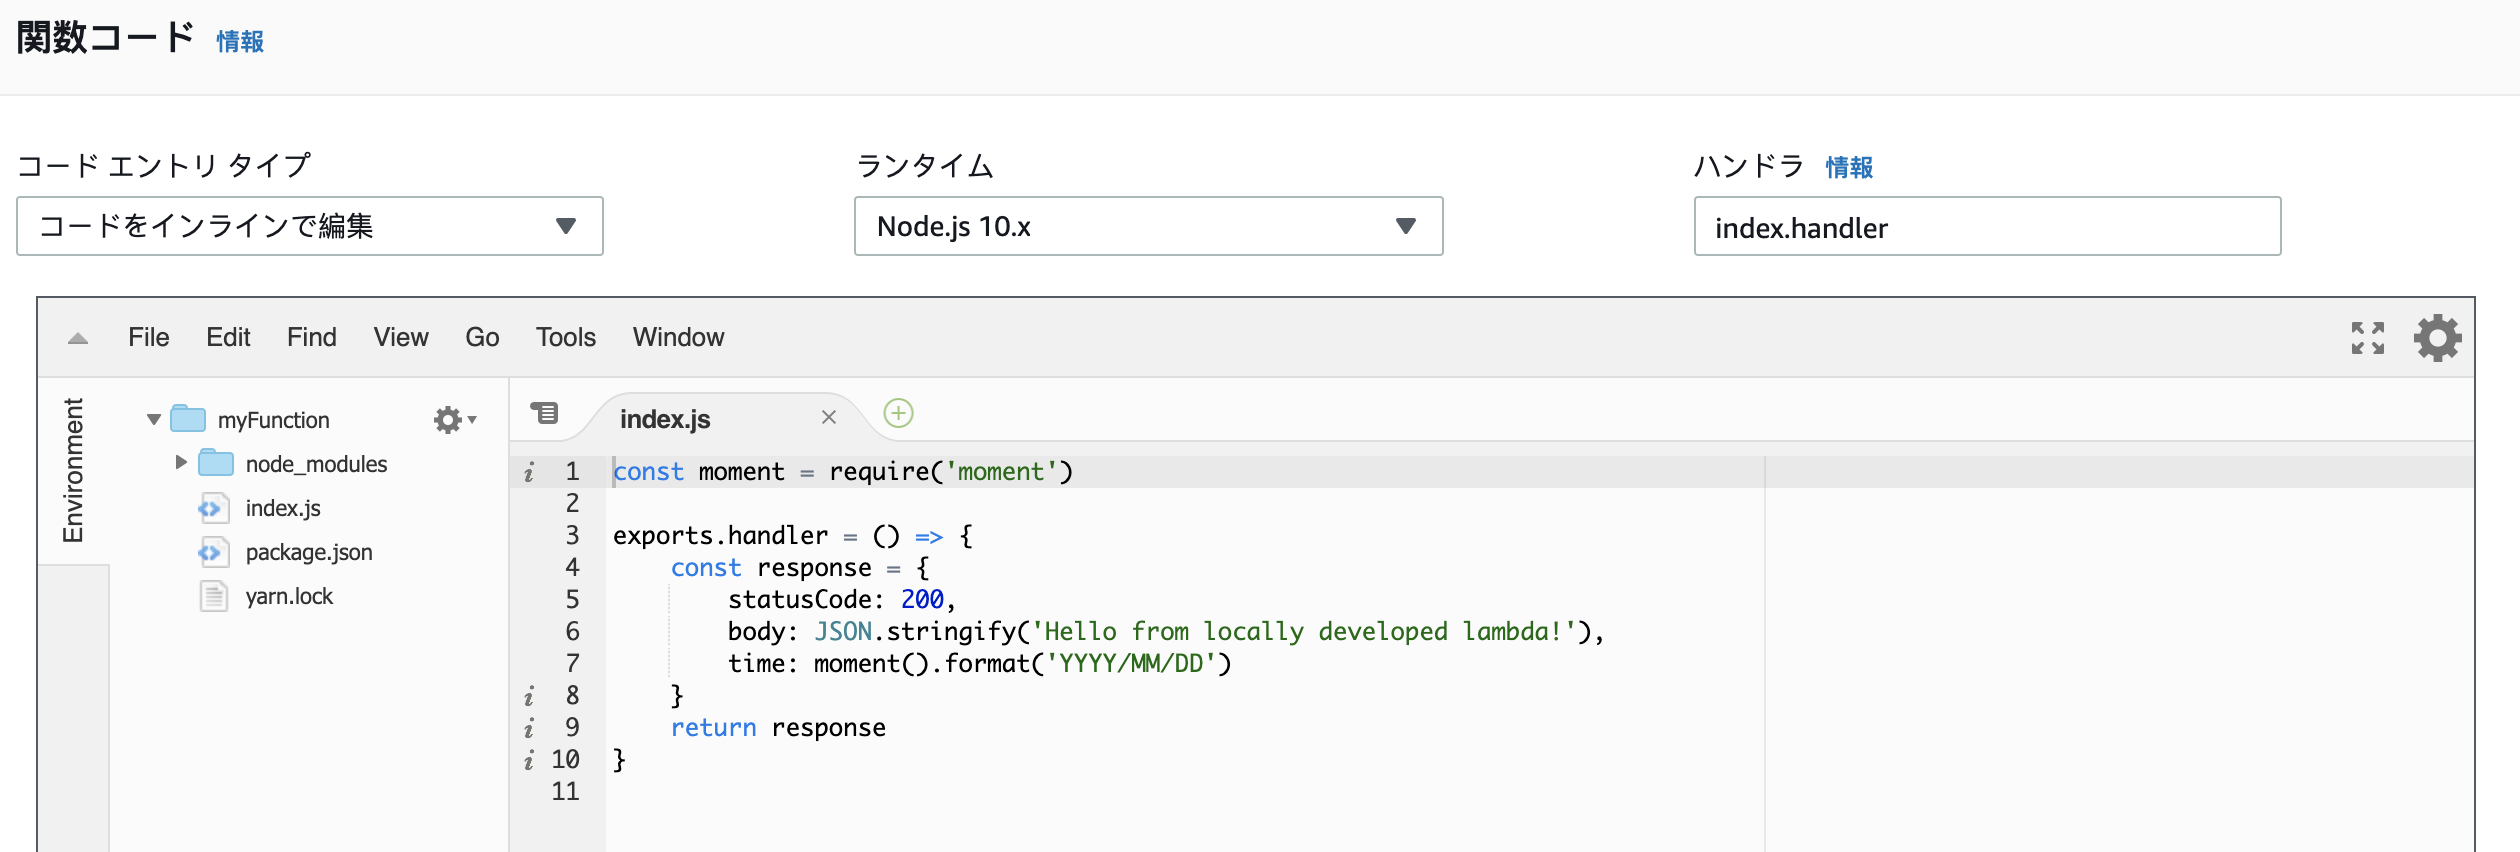Click line number 3 in gutter
The width and height of the screenshot is (2520, 852).
(x=572, y=536)
